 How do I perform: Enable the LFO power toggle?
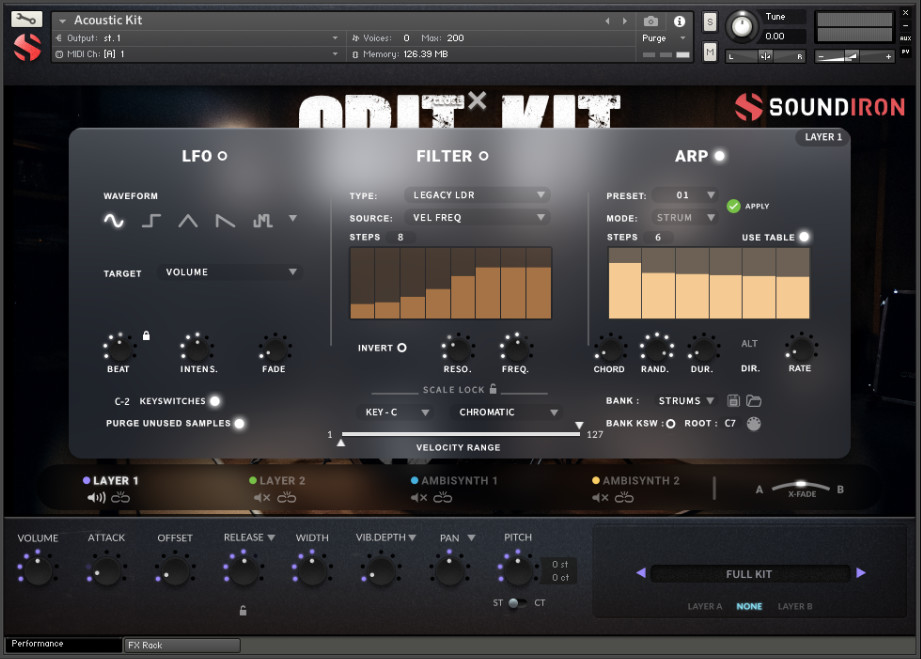tap(223, 156)
